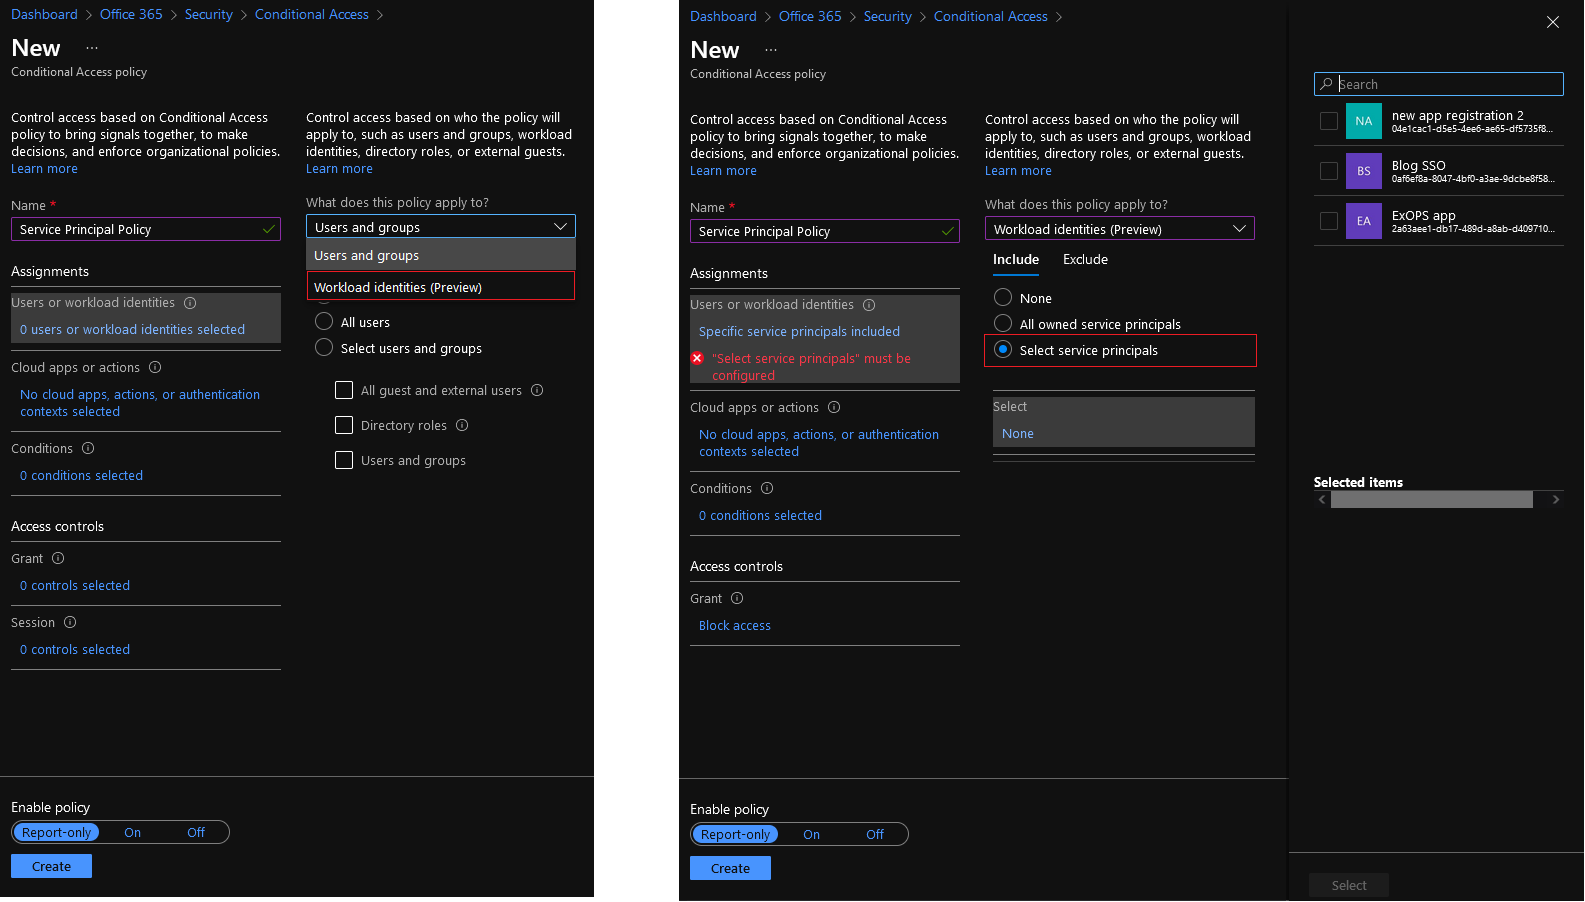Screen dimensions: 1585x902
Task: Open info icon beside Directory roles
Action: (462, 426)
